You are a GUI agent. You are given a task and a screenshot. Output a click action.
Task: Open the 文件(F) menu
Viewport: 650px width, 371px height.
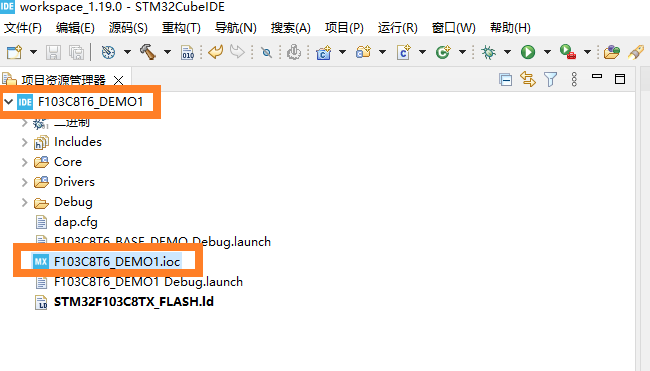click(x=23, y=28)
